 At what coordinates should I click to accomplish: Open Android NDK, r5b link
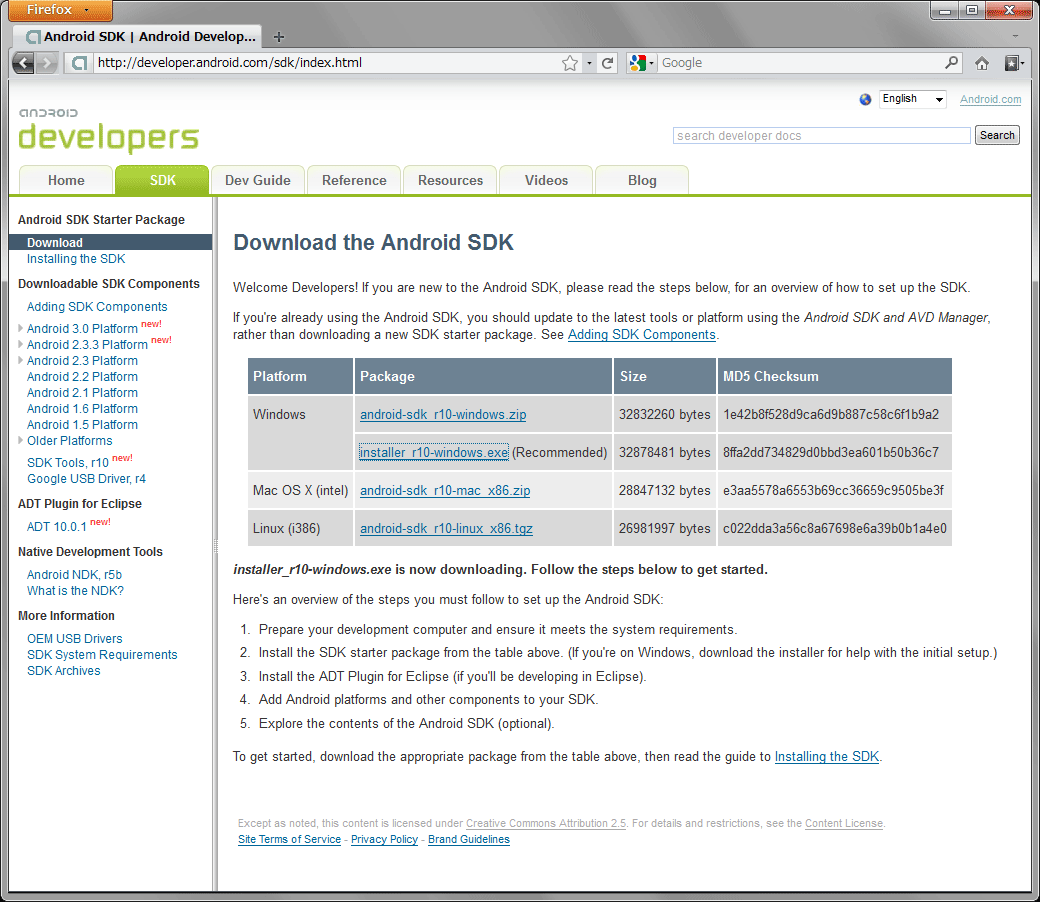click(x=74, y=574)
